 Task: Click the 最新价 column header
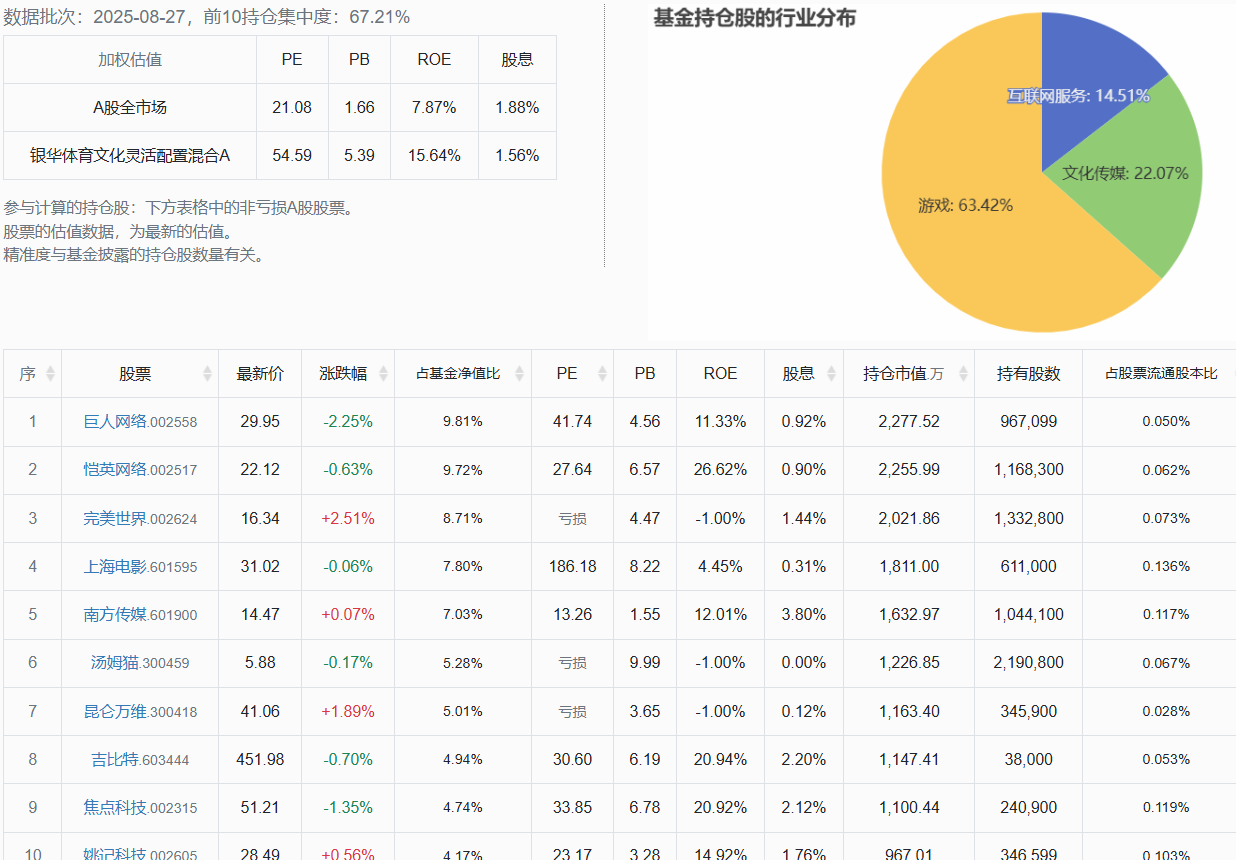click(260, 374)
